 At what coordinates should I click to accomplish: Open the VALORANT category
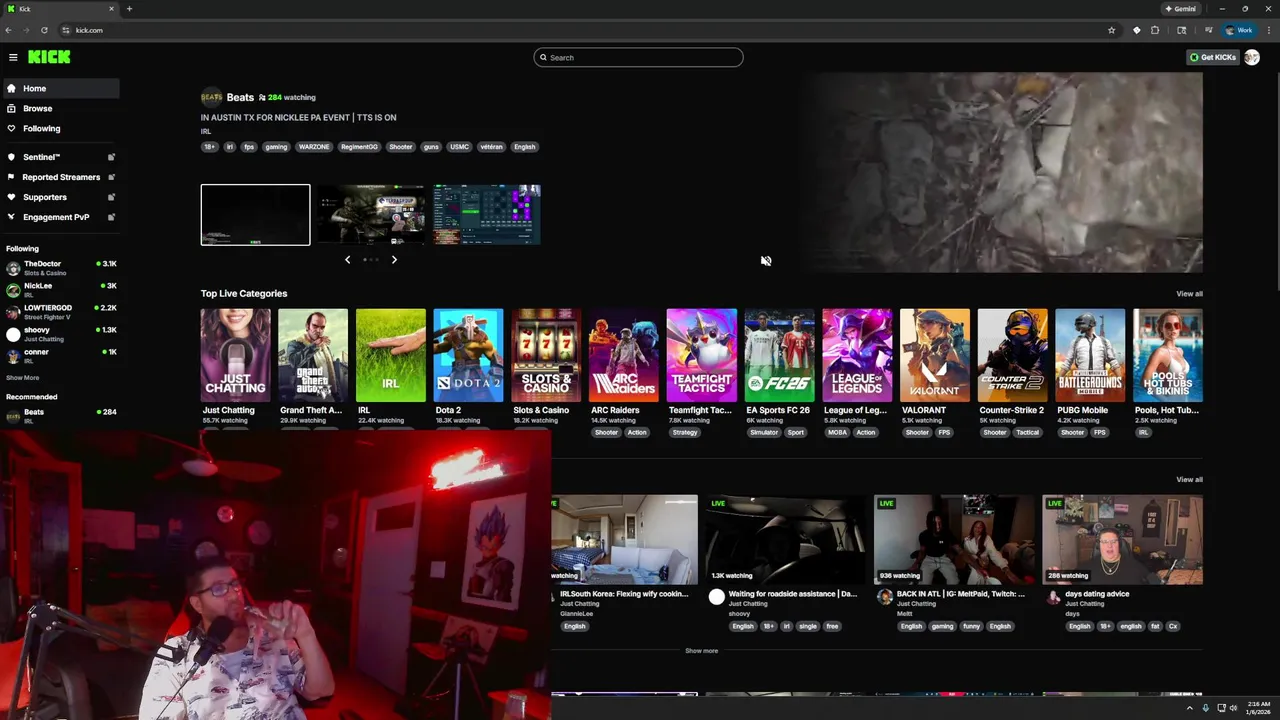(935, 355)
